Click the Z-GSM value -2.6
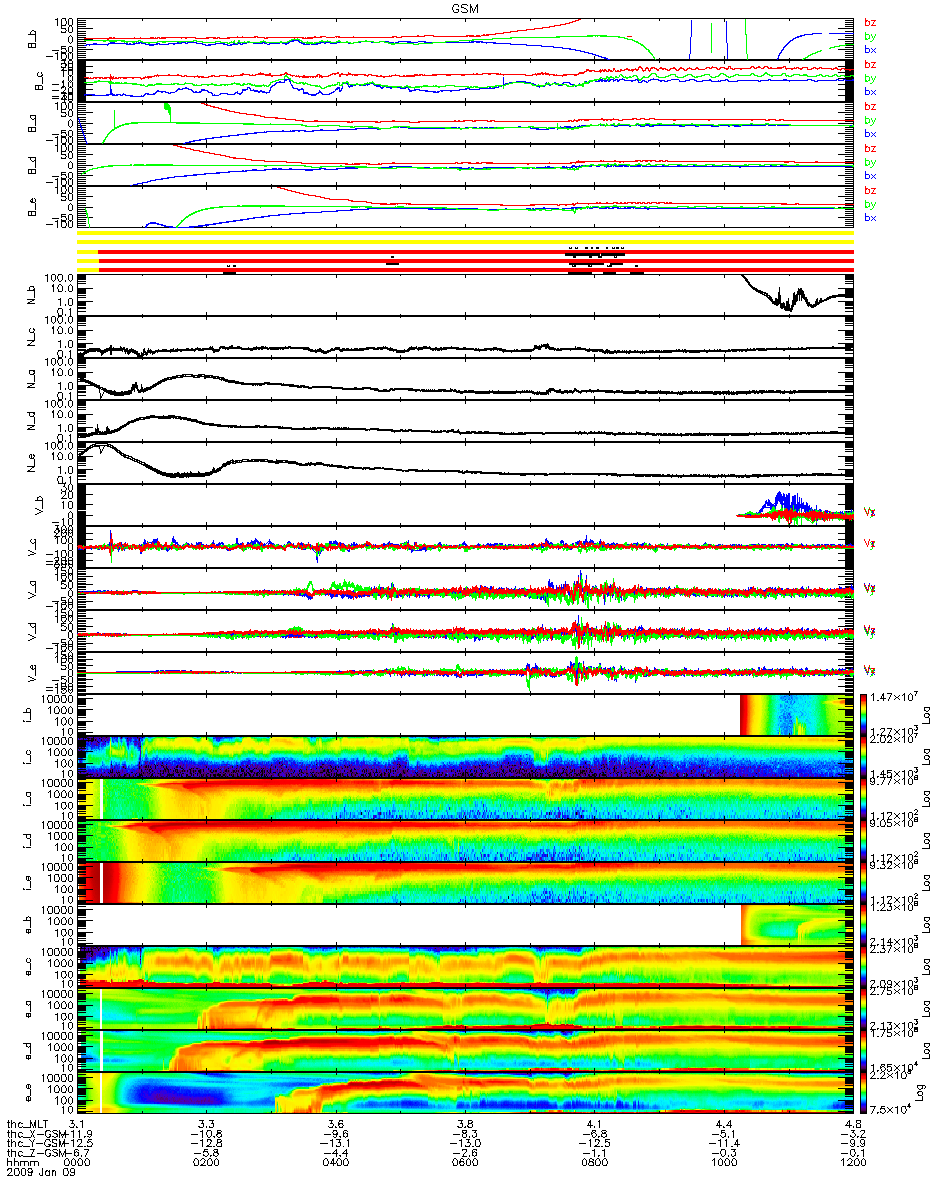 [465, 1151]
